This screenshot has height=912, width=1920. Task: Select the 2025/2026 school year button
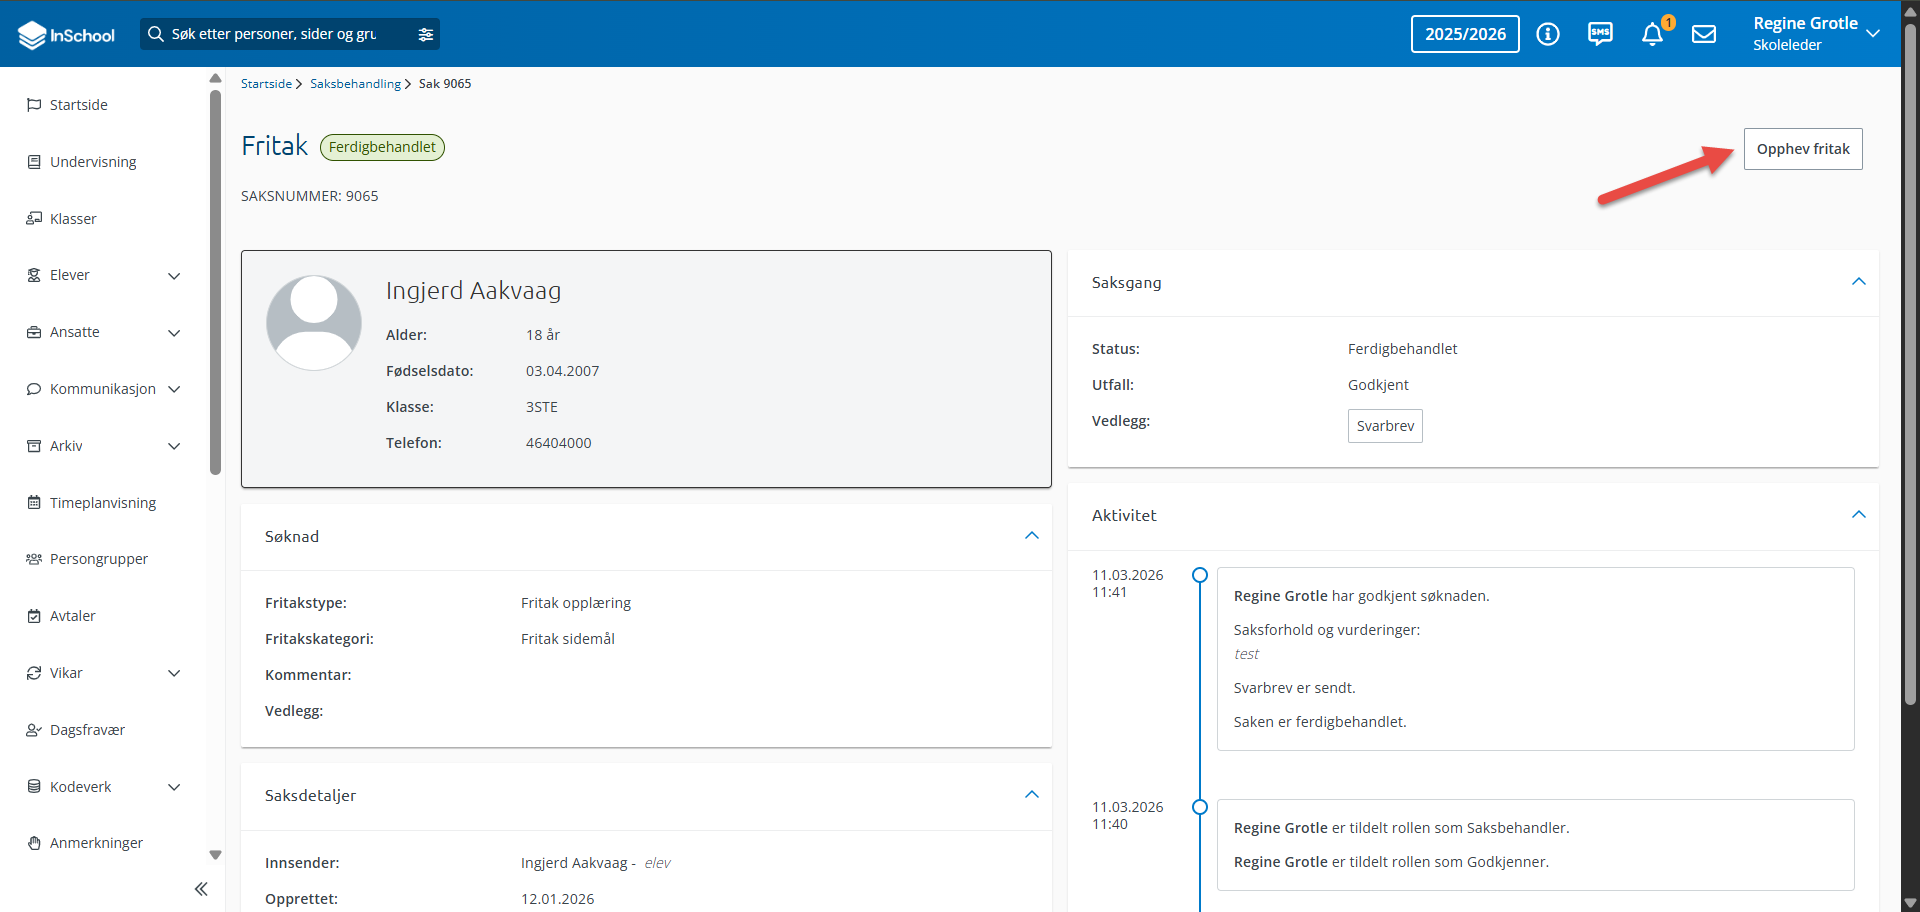(x=1465, y=34)
